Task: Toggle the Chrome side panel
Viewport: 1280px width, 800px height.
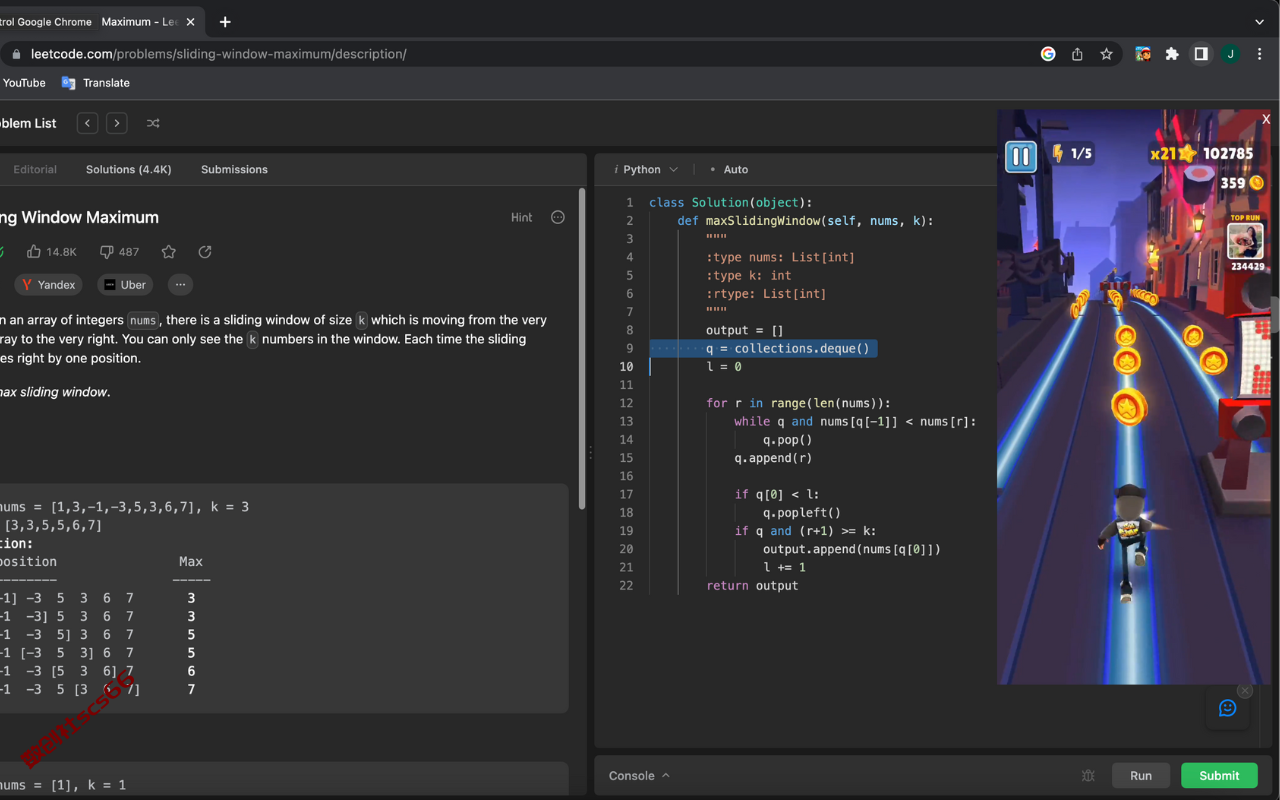Action: tap(1201, 54)
